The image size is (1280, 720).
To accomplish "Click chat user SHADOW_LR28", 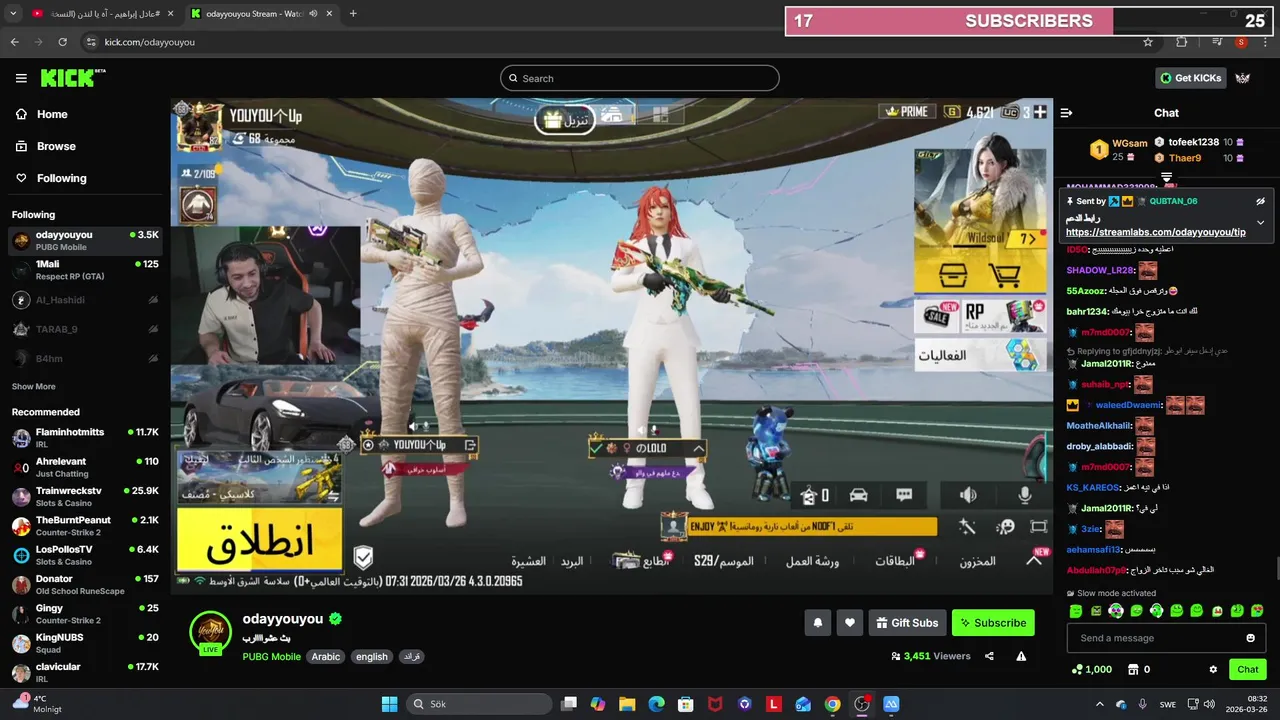I will click(x=1100, y=270).
